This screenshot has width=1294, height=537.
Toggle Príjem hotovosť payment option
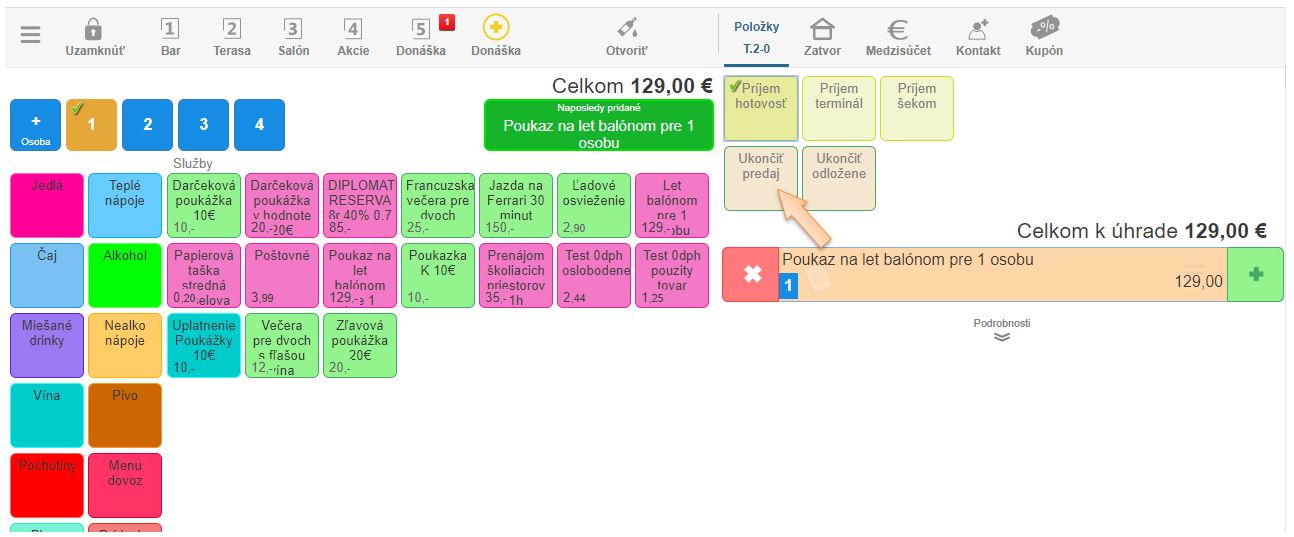click(x=761, y=108)
